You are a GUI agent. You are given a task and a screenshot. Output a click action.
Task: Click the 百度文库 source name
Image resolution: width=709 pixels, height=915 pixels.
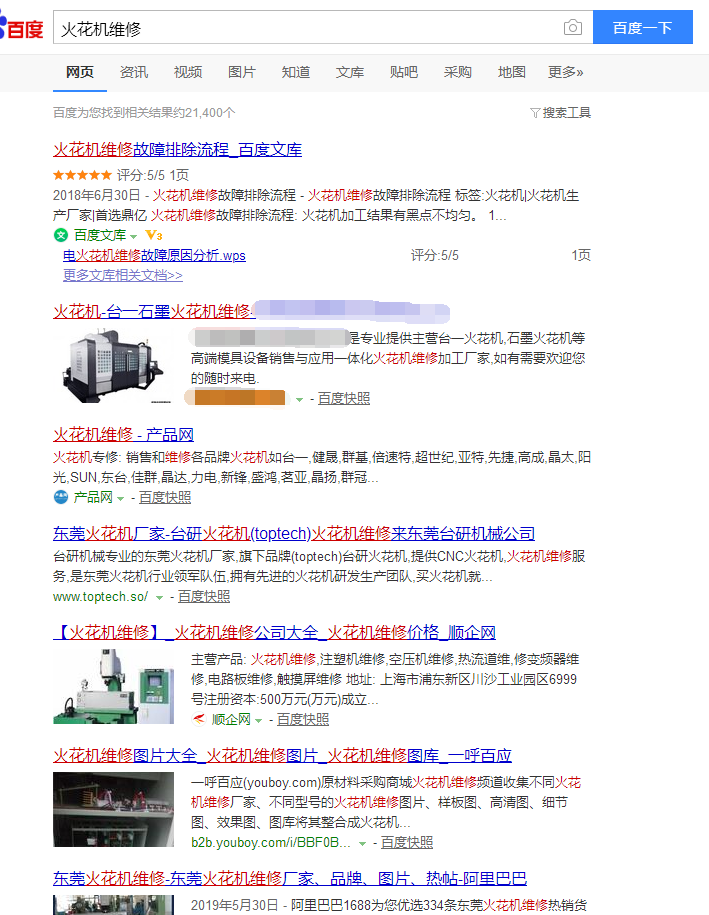(x=100, y=235)
